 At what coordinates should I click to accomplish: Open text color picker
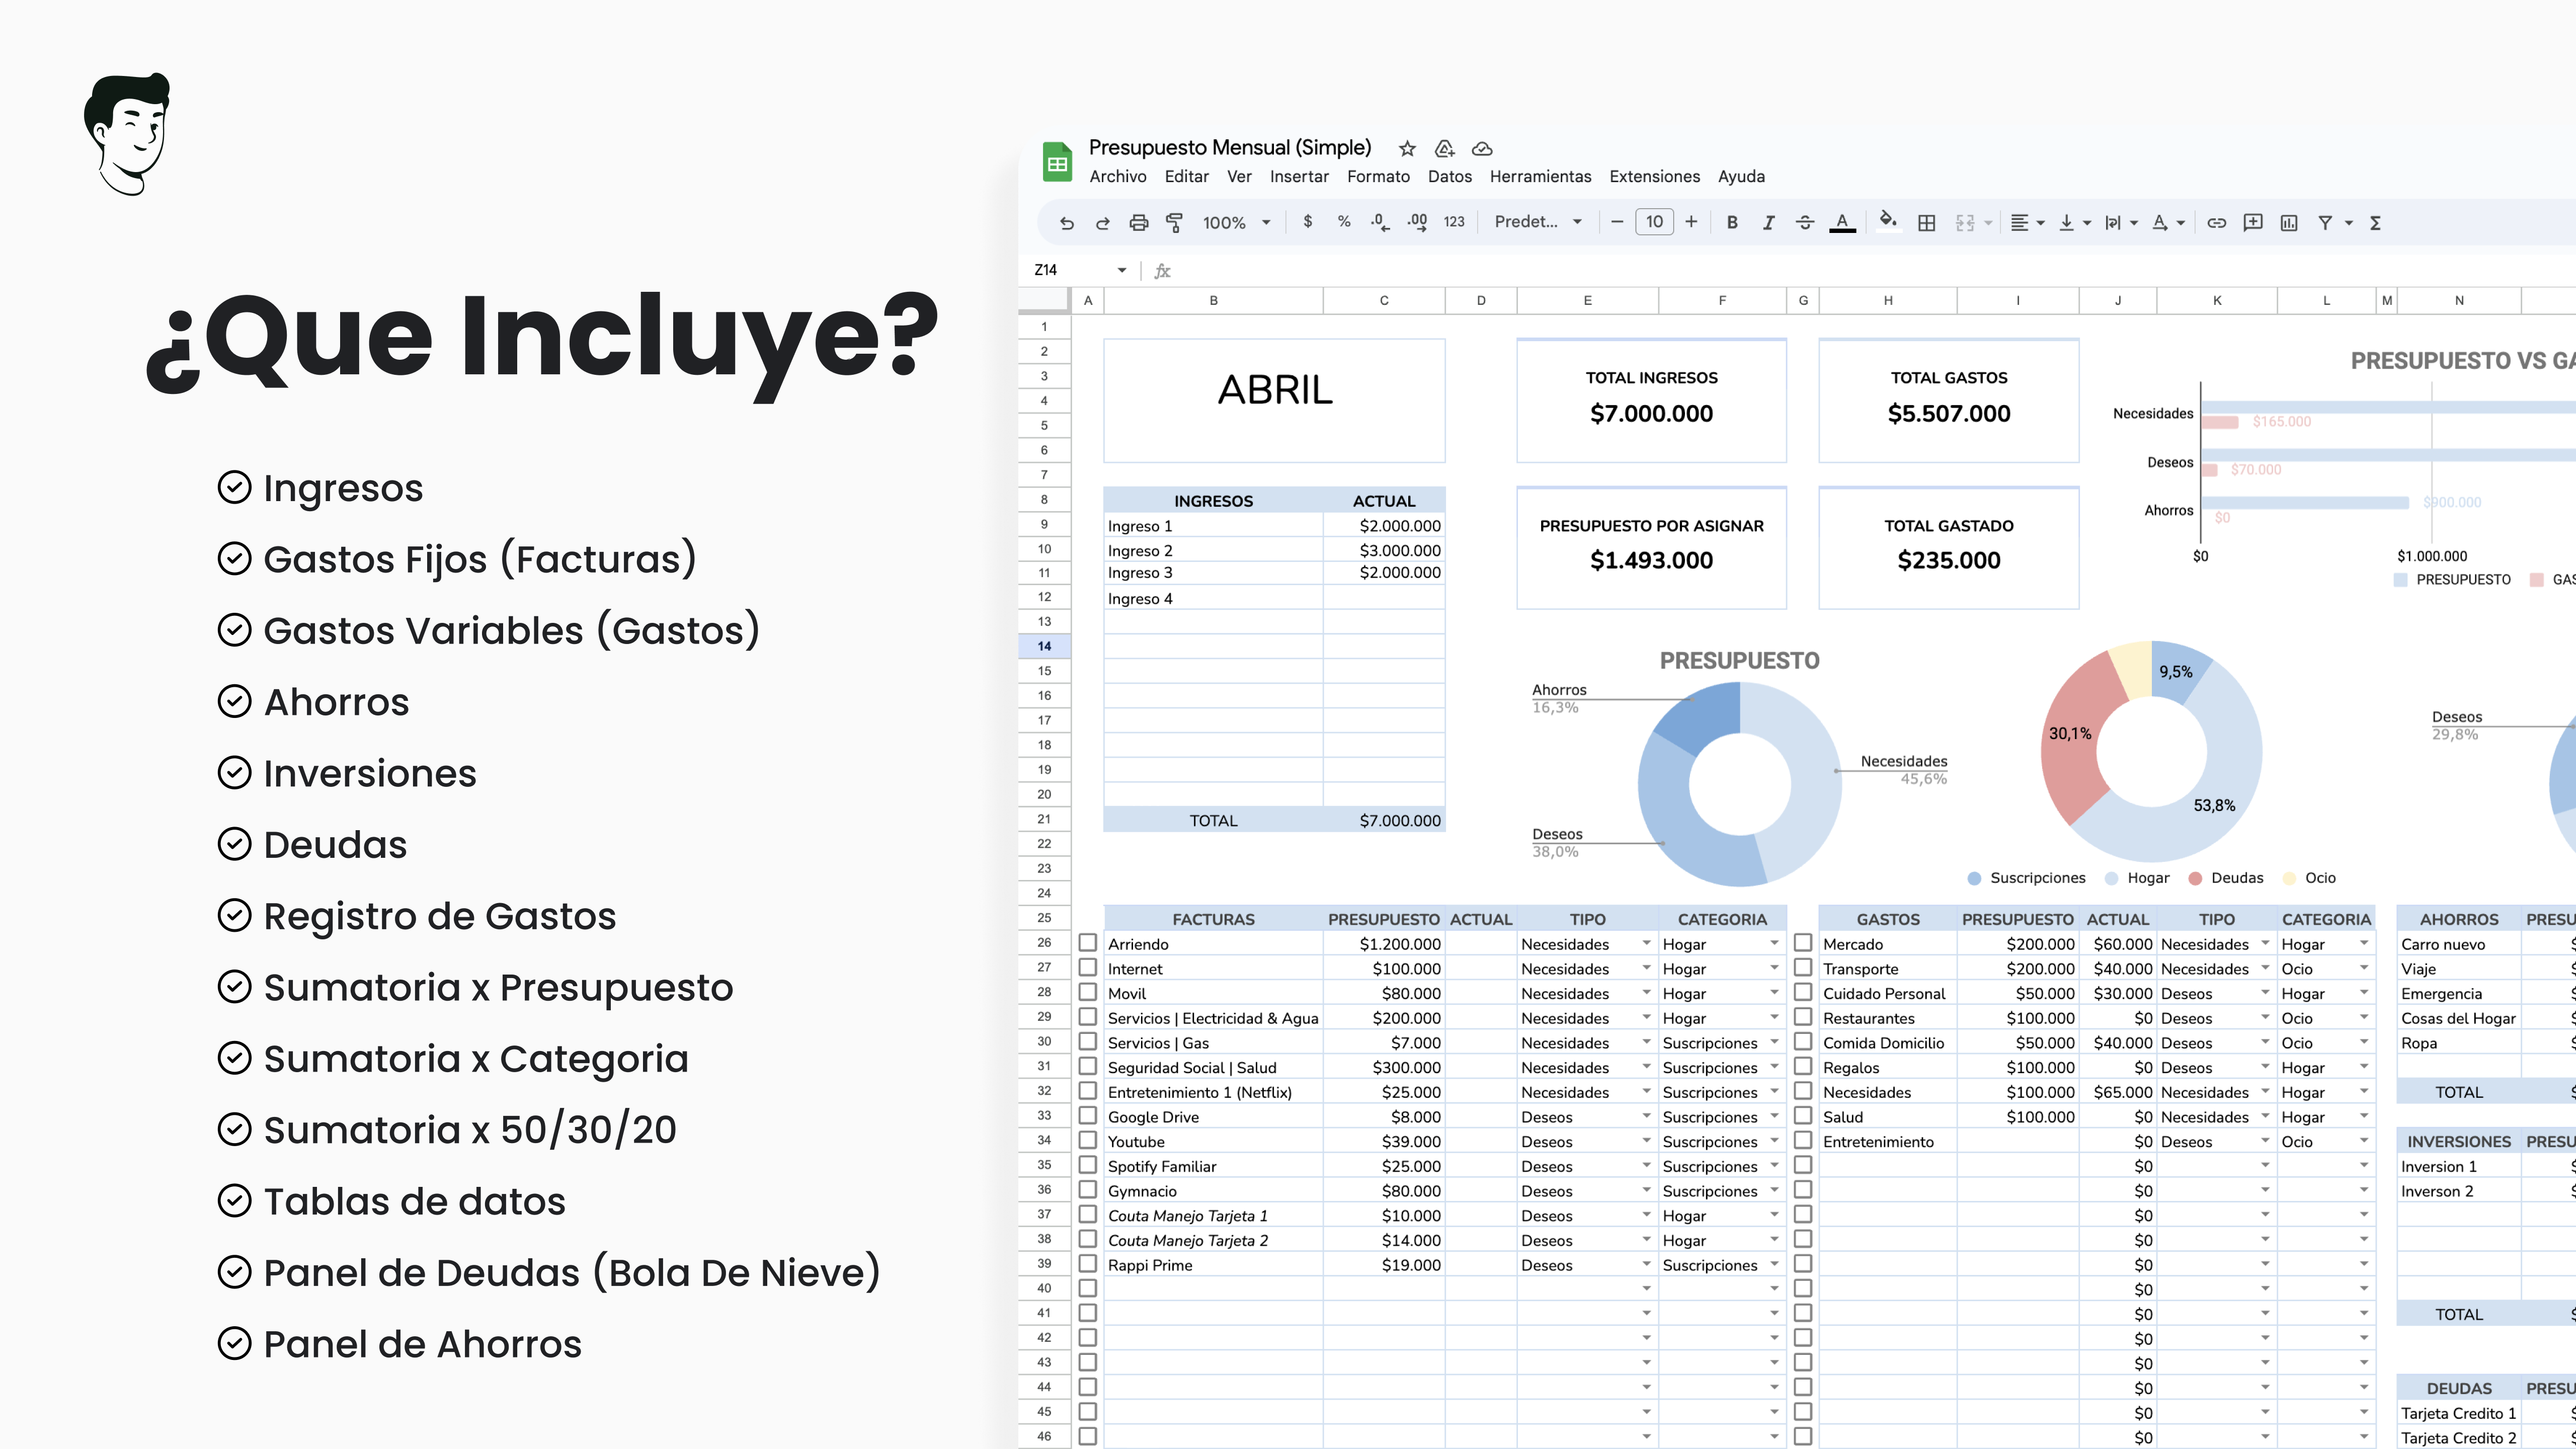1842,223
